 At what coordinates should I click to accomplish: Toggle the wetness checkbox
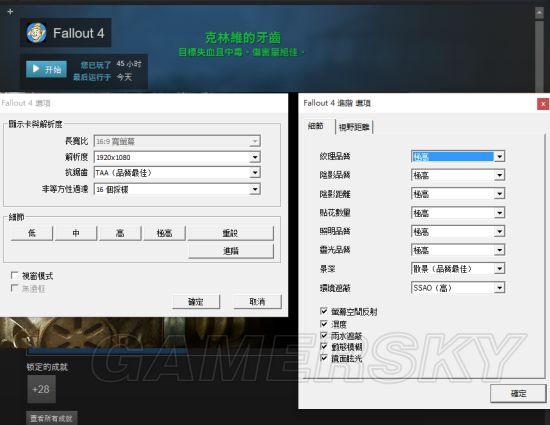pos(324,323)
